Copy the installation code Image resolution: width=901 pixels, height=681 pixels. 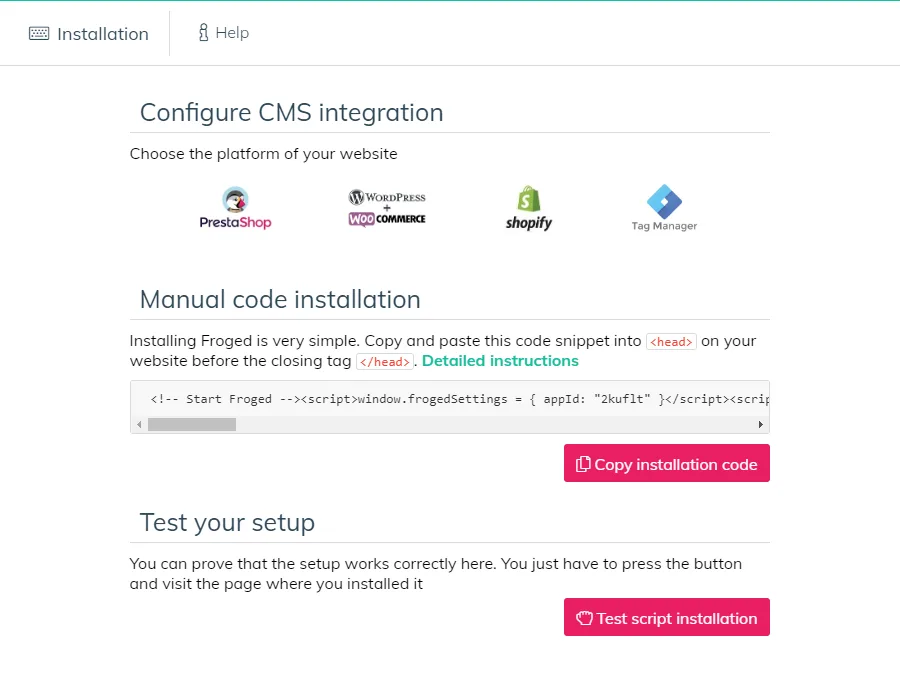tap(667, 463)
